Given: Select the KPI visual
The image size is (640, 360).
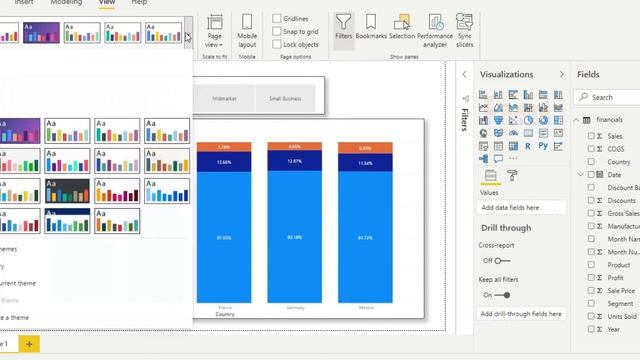Looking at the screenshot, I should 558,133.
